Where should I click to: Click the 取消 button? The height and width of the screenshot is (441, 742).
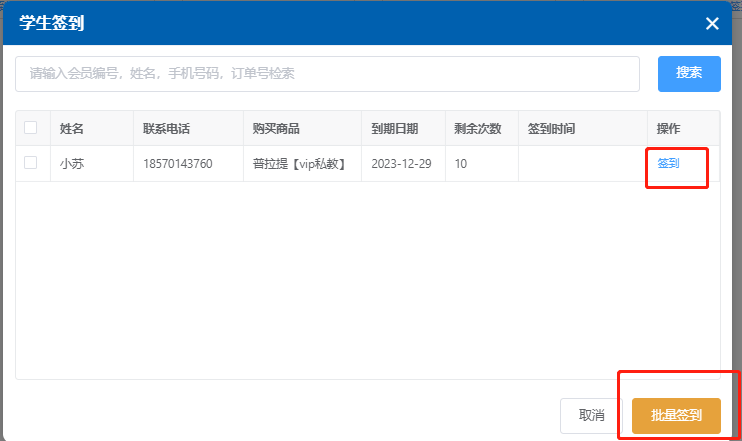[591, 415]
